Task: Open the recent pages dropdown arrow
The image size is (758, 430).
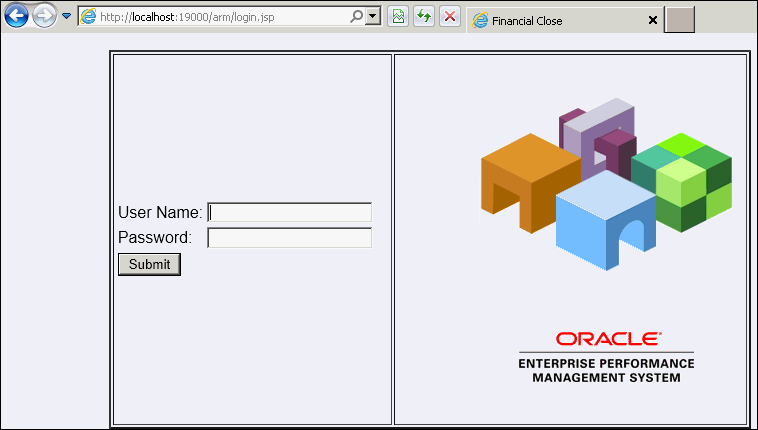Action: coord(67,16)
